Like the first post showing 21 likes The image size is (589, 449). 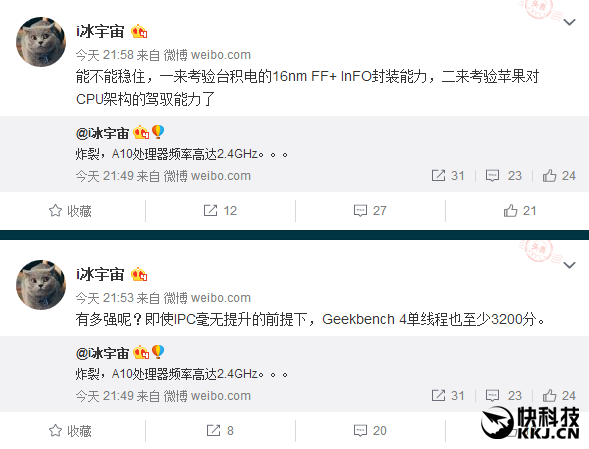(520, 211)
